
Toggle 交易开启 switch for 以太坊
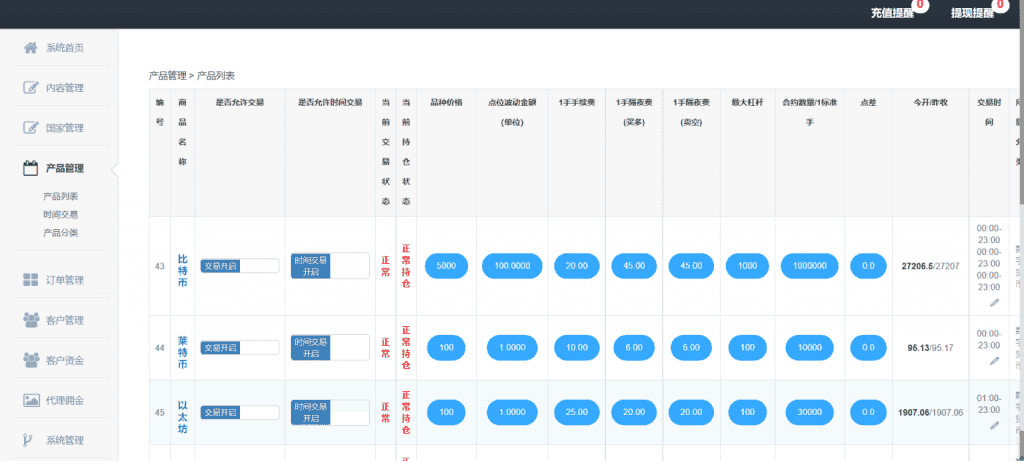pos(240,413)
